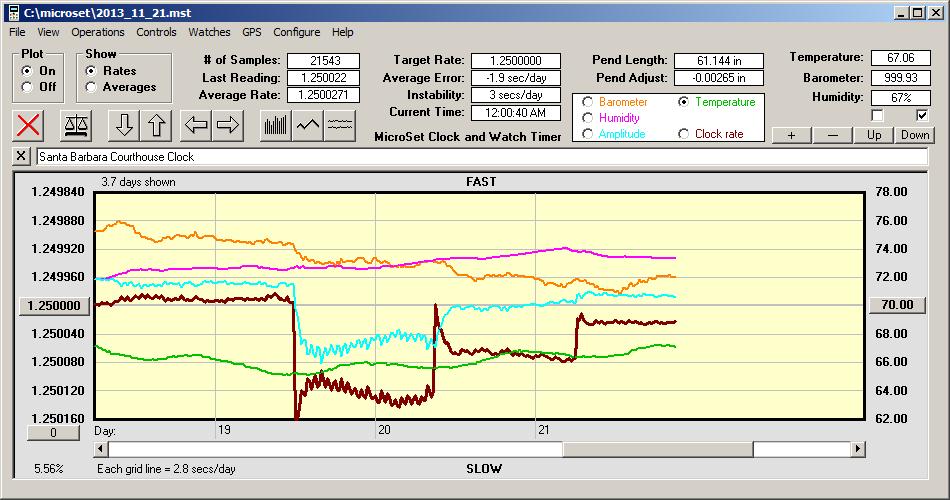
Task: Click the Up button
Action: 874,135
